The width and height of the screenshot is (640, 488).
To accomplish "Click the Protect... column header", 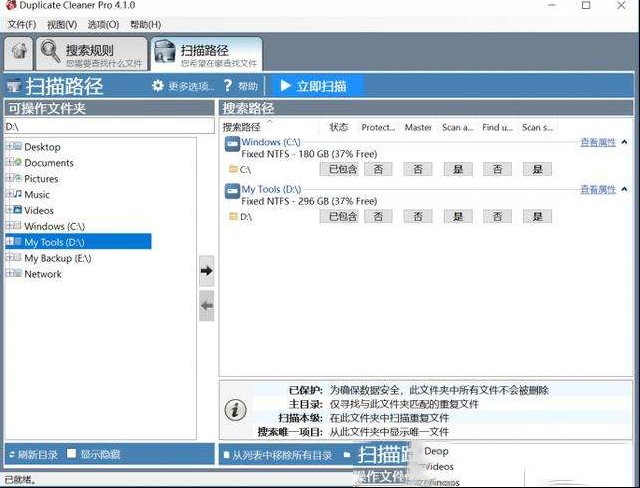I will pos(378,127).
